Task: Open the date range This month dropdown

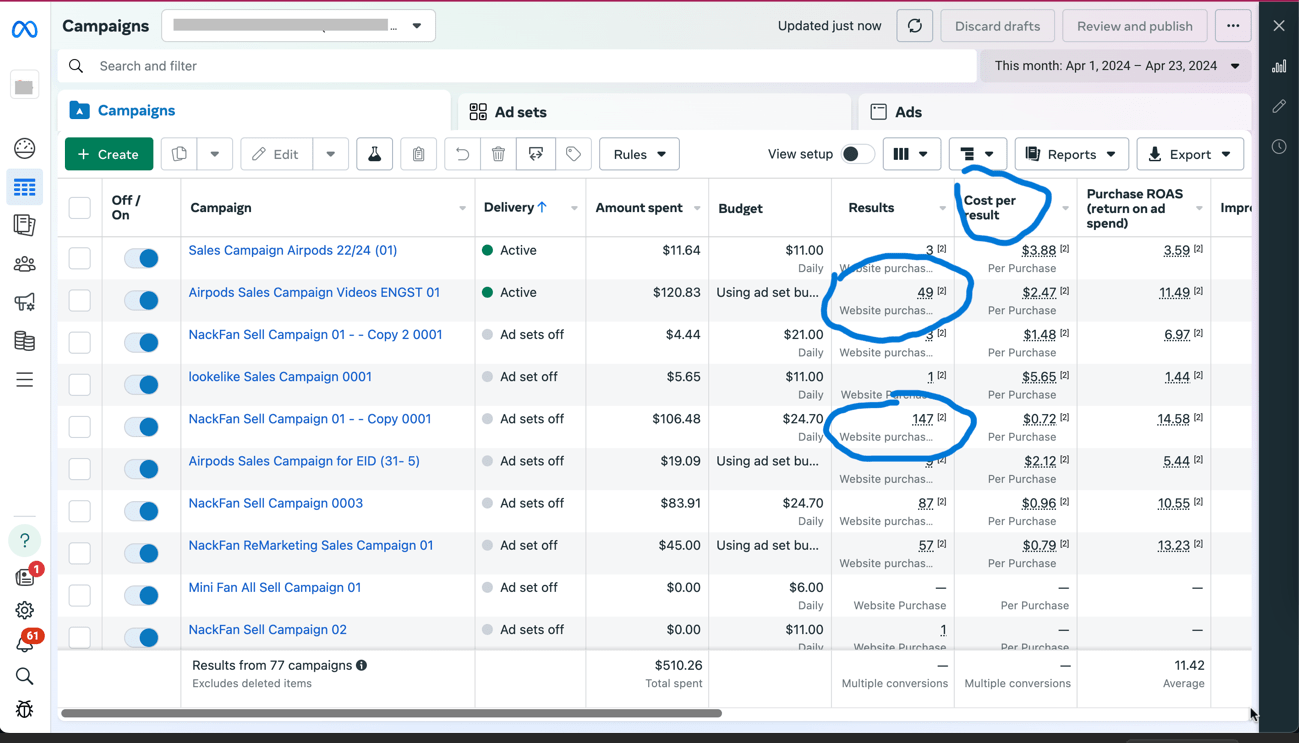Action: pos(1116,66)
